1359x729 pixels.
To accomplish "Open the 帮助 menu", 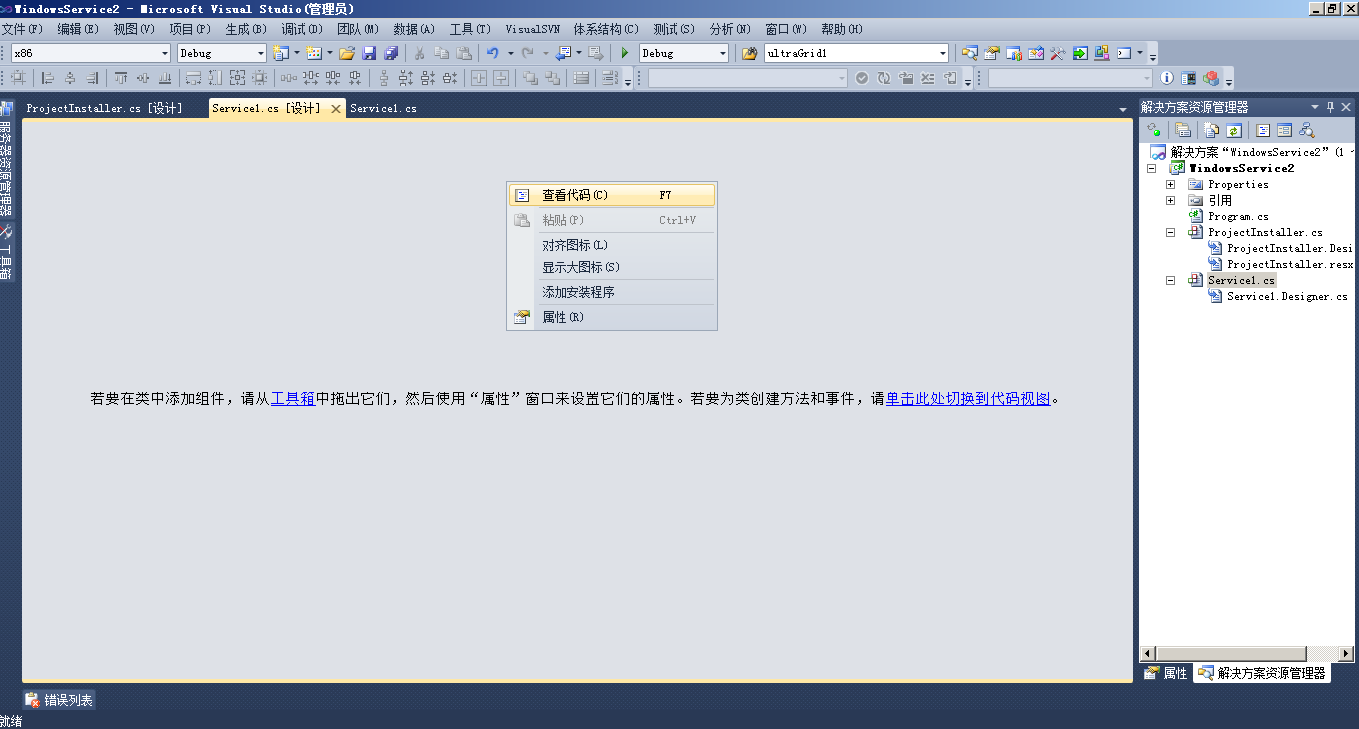I will pyautogui.click(x=842, y=29).
